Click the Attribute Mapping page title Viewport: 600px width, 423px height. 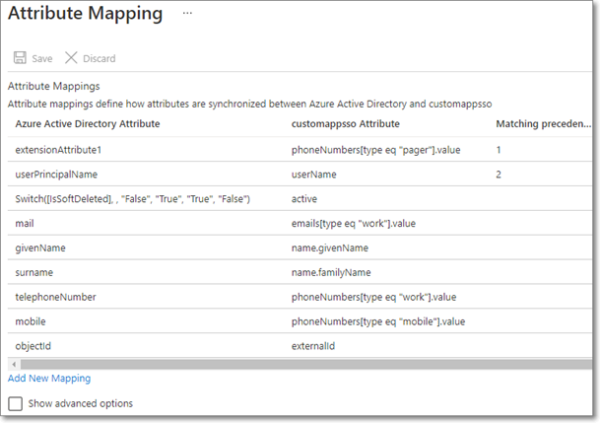point(85,13)
